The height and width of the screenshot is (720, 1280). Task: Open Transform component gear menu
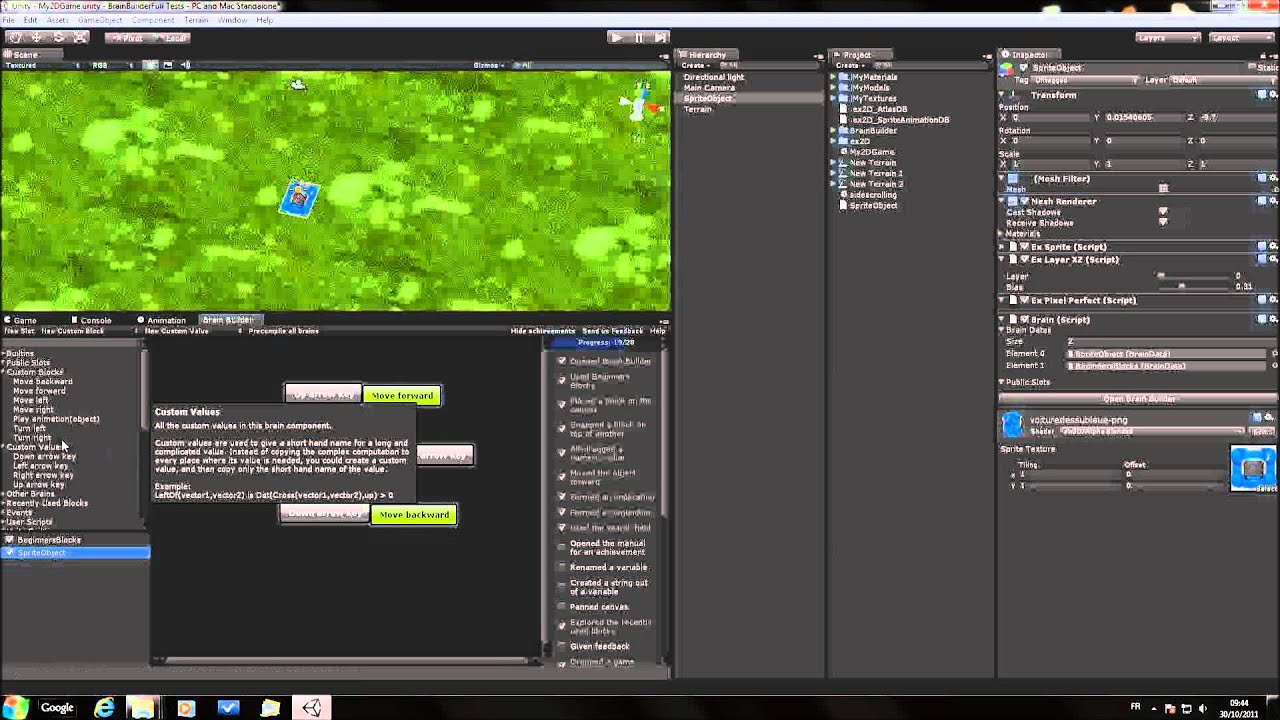point(1272,95)
